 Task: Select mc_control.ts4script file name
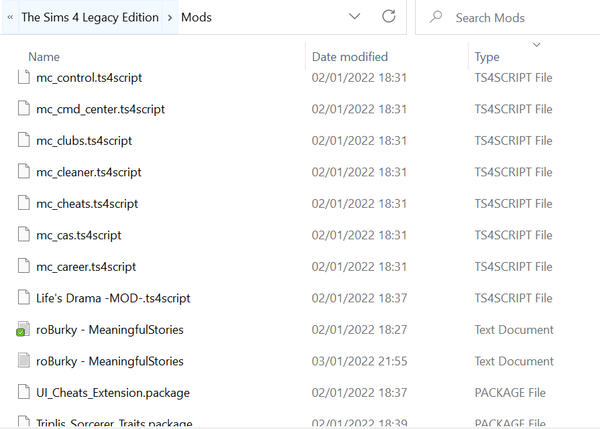click(x=89, y=78)
